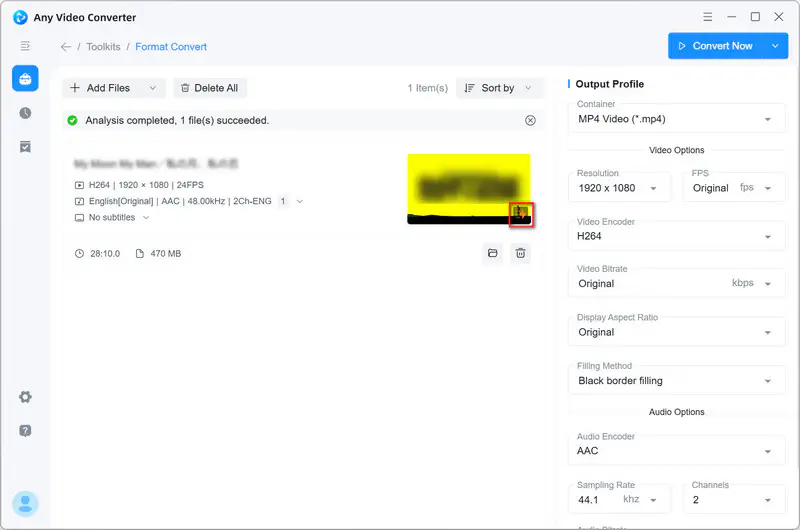Delete the file with trash icon
Screen dimensions: 800x530
pos(520,253)
